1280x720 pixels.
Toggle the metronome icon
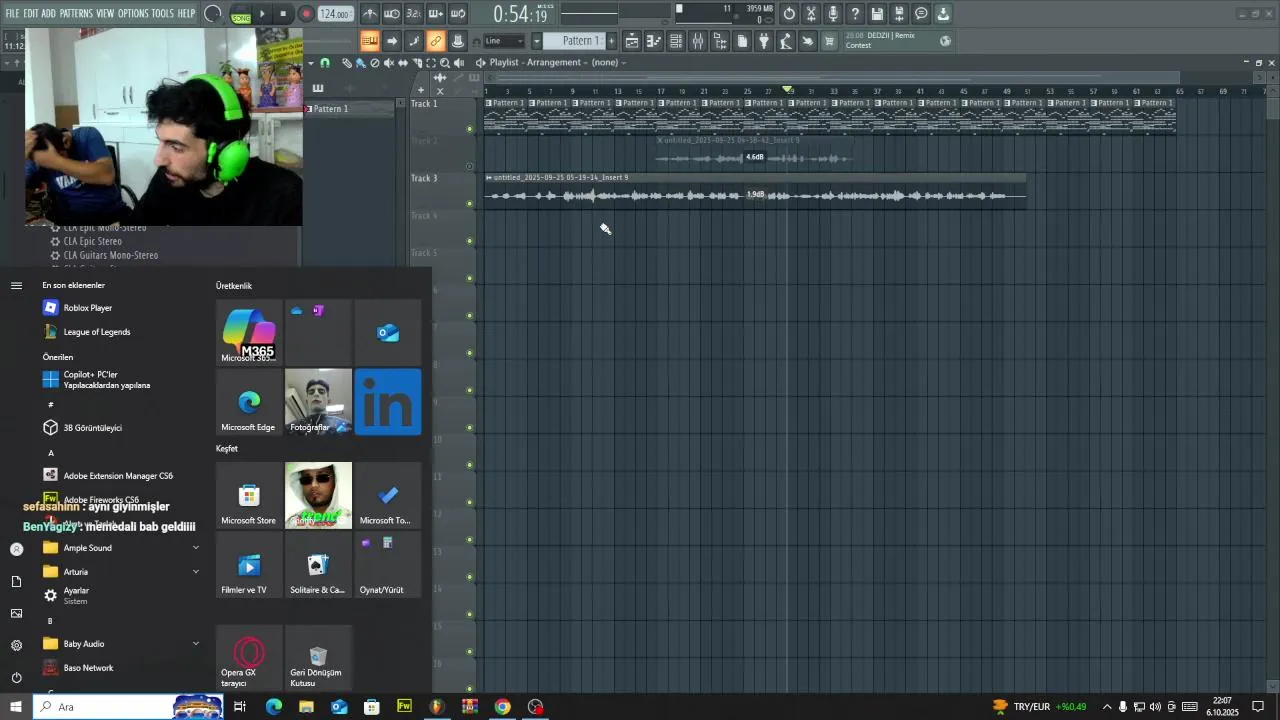pos(370,14)
